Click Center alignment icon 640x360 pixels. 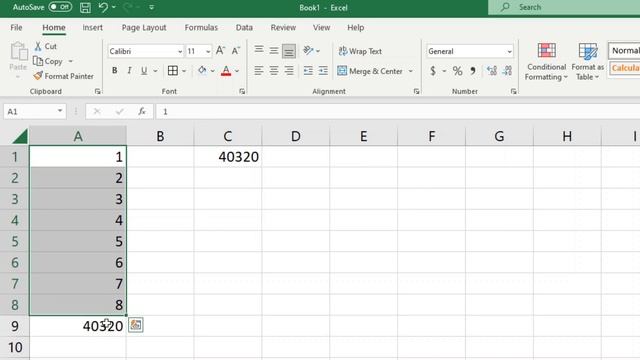point(274,71)
